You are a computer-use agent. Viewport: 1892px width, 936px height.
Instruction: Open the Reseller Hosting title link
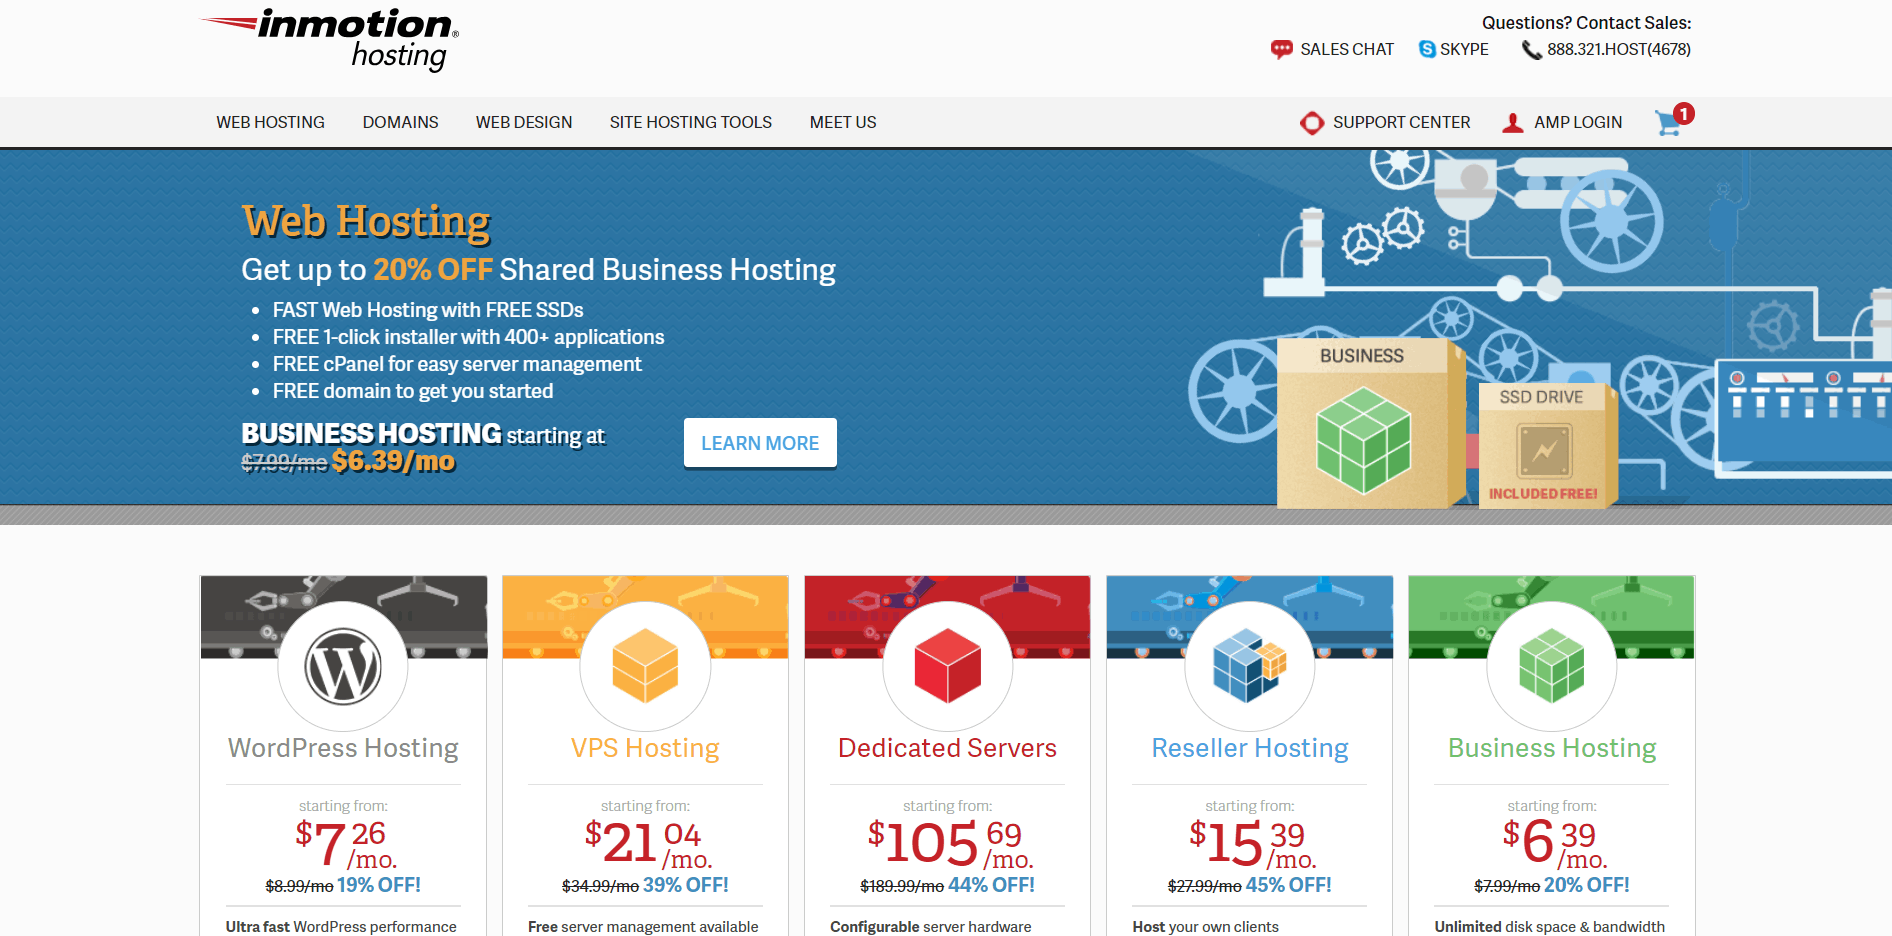[x=1250, y=748]
